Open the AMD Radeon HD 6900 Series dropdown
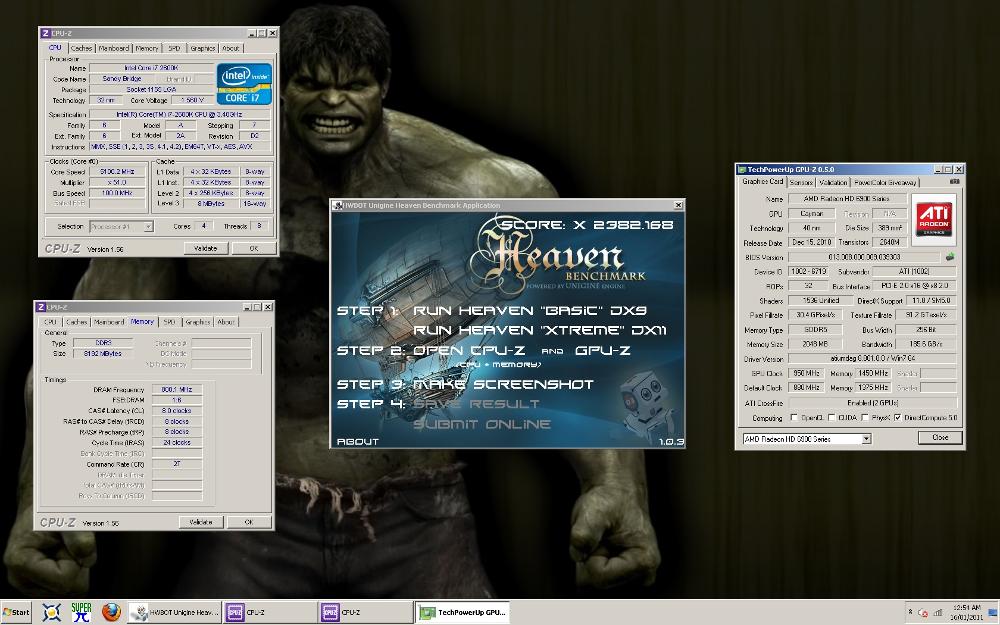Viewport: 1000px width, 625px height. [x=866, y=439]
